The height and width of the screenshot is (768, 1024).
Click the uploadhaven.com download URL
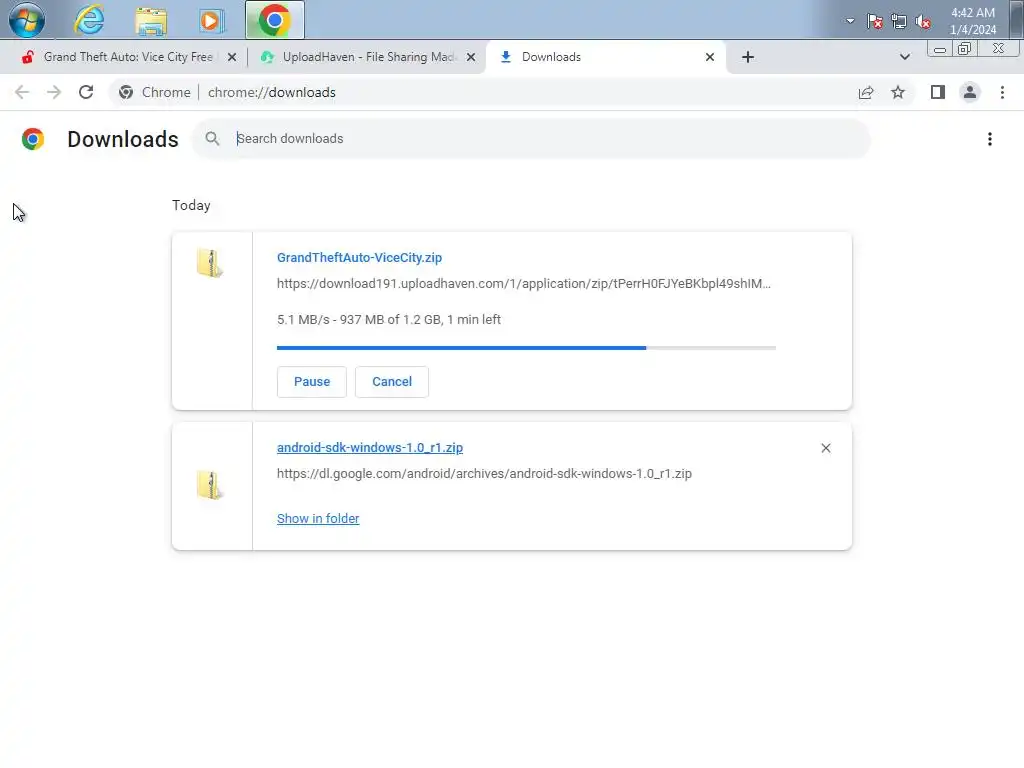(524, 283)
